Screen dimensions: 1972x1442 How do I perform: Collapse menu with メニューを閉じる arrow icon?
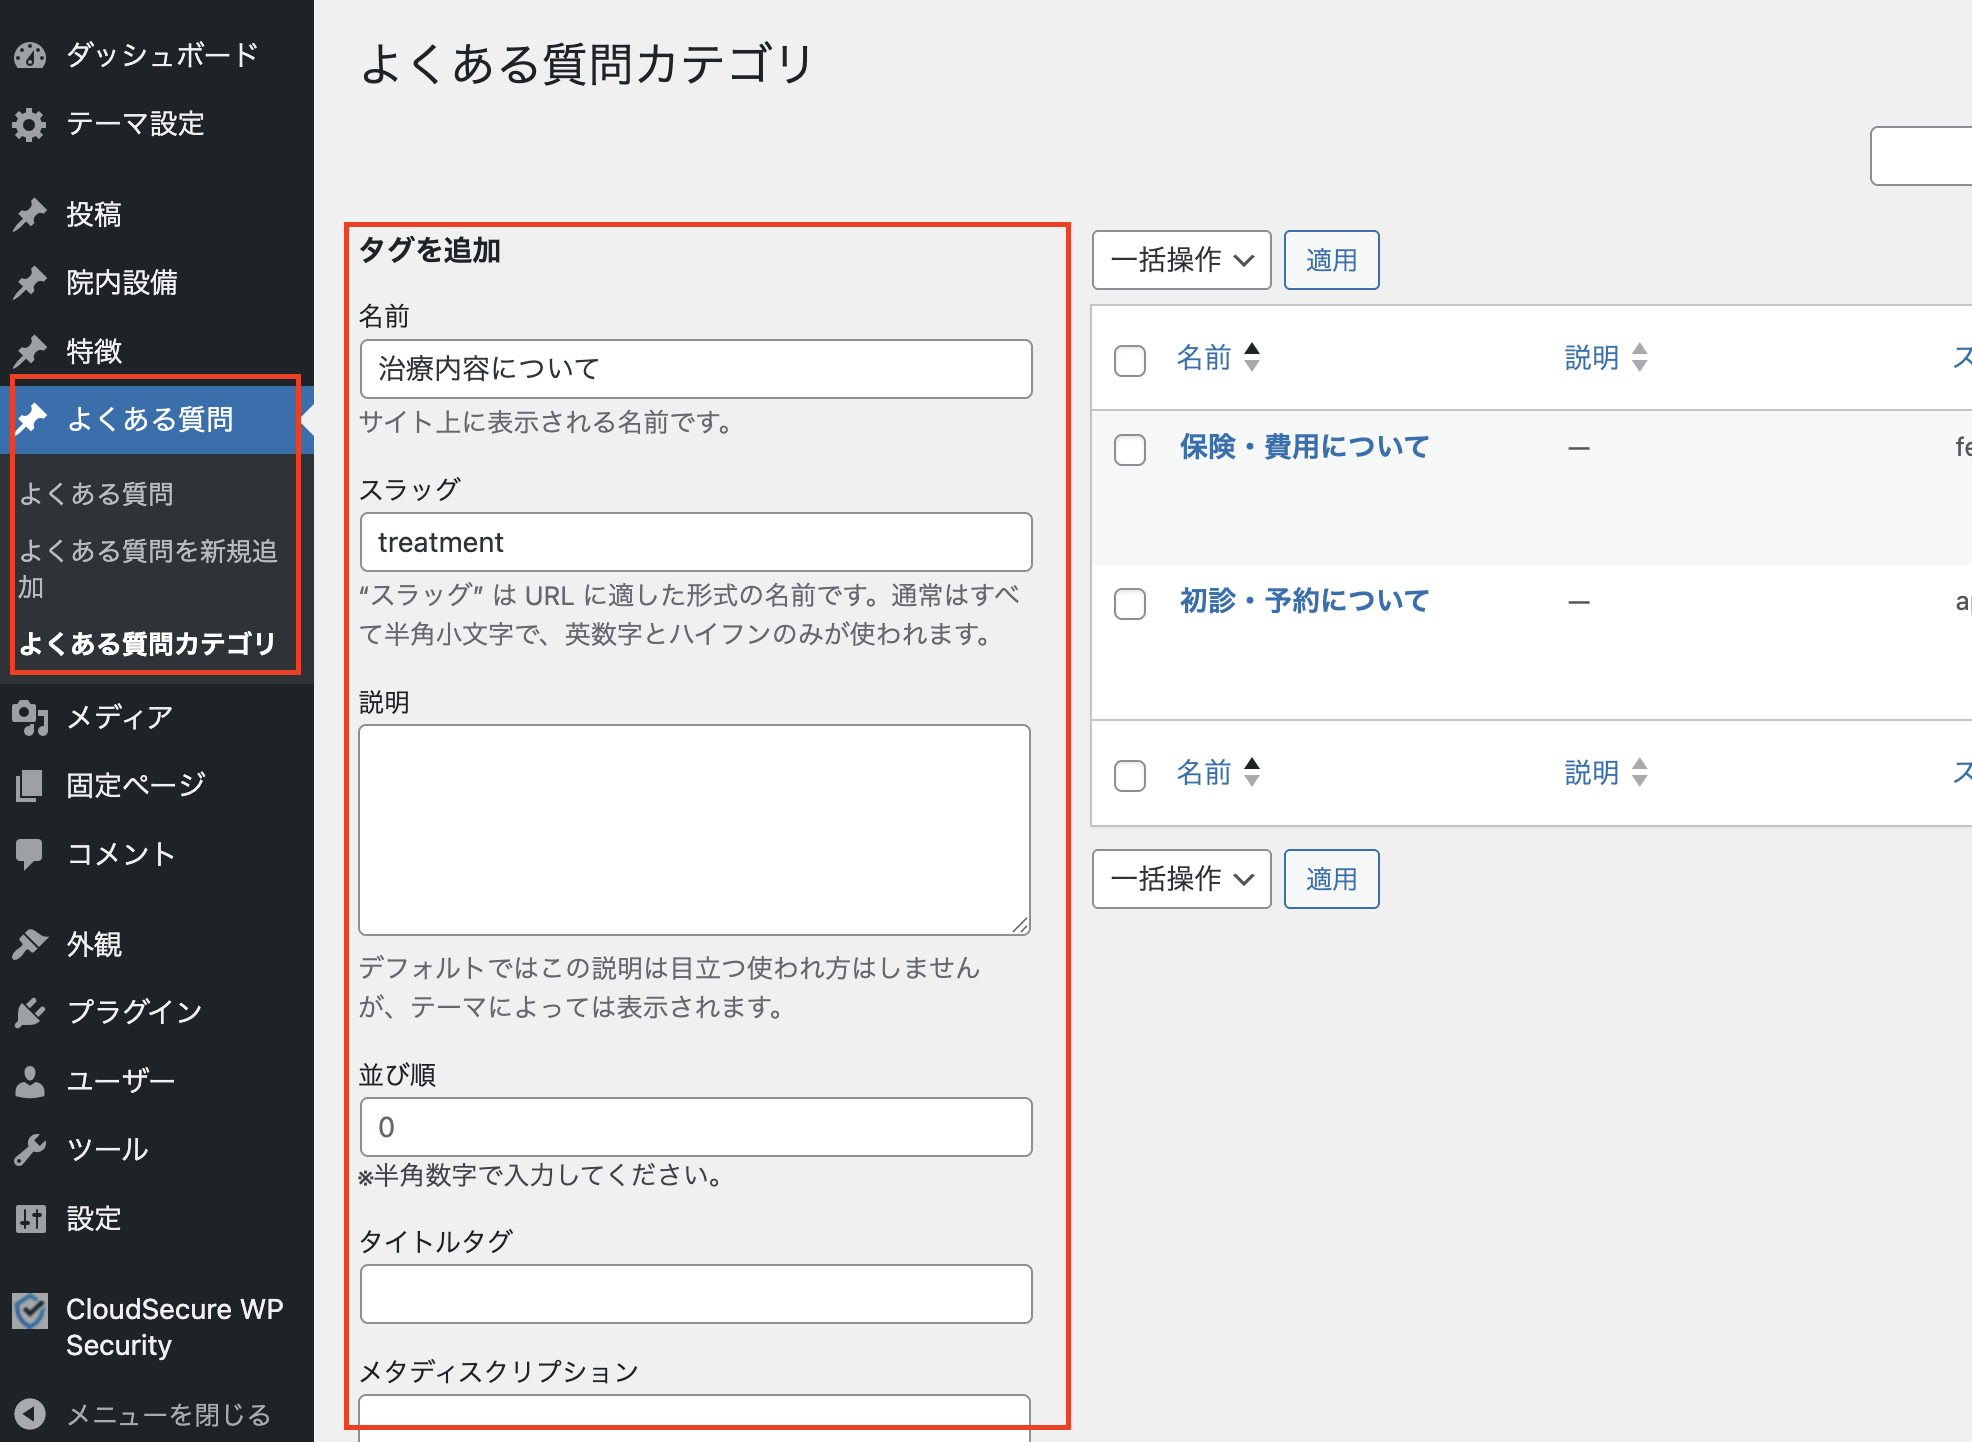tap(30, 1414)
